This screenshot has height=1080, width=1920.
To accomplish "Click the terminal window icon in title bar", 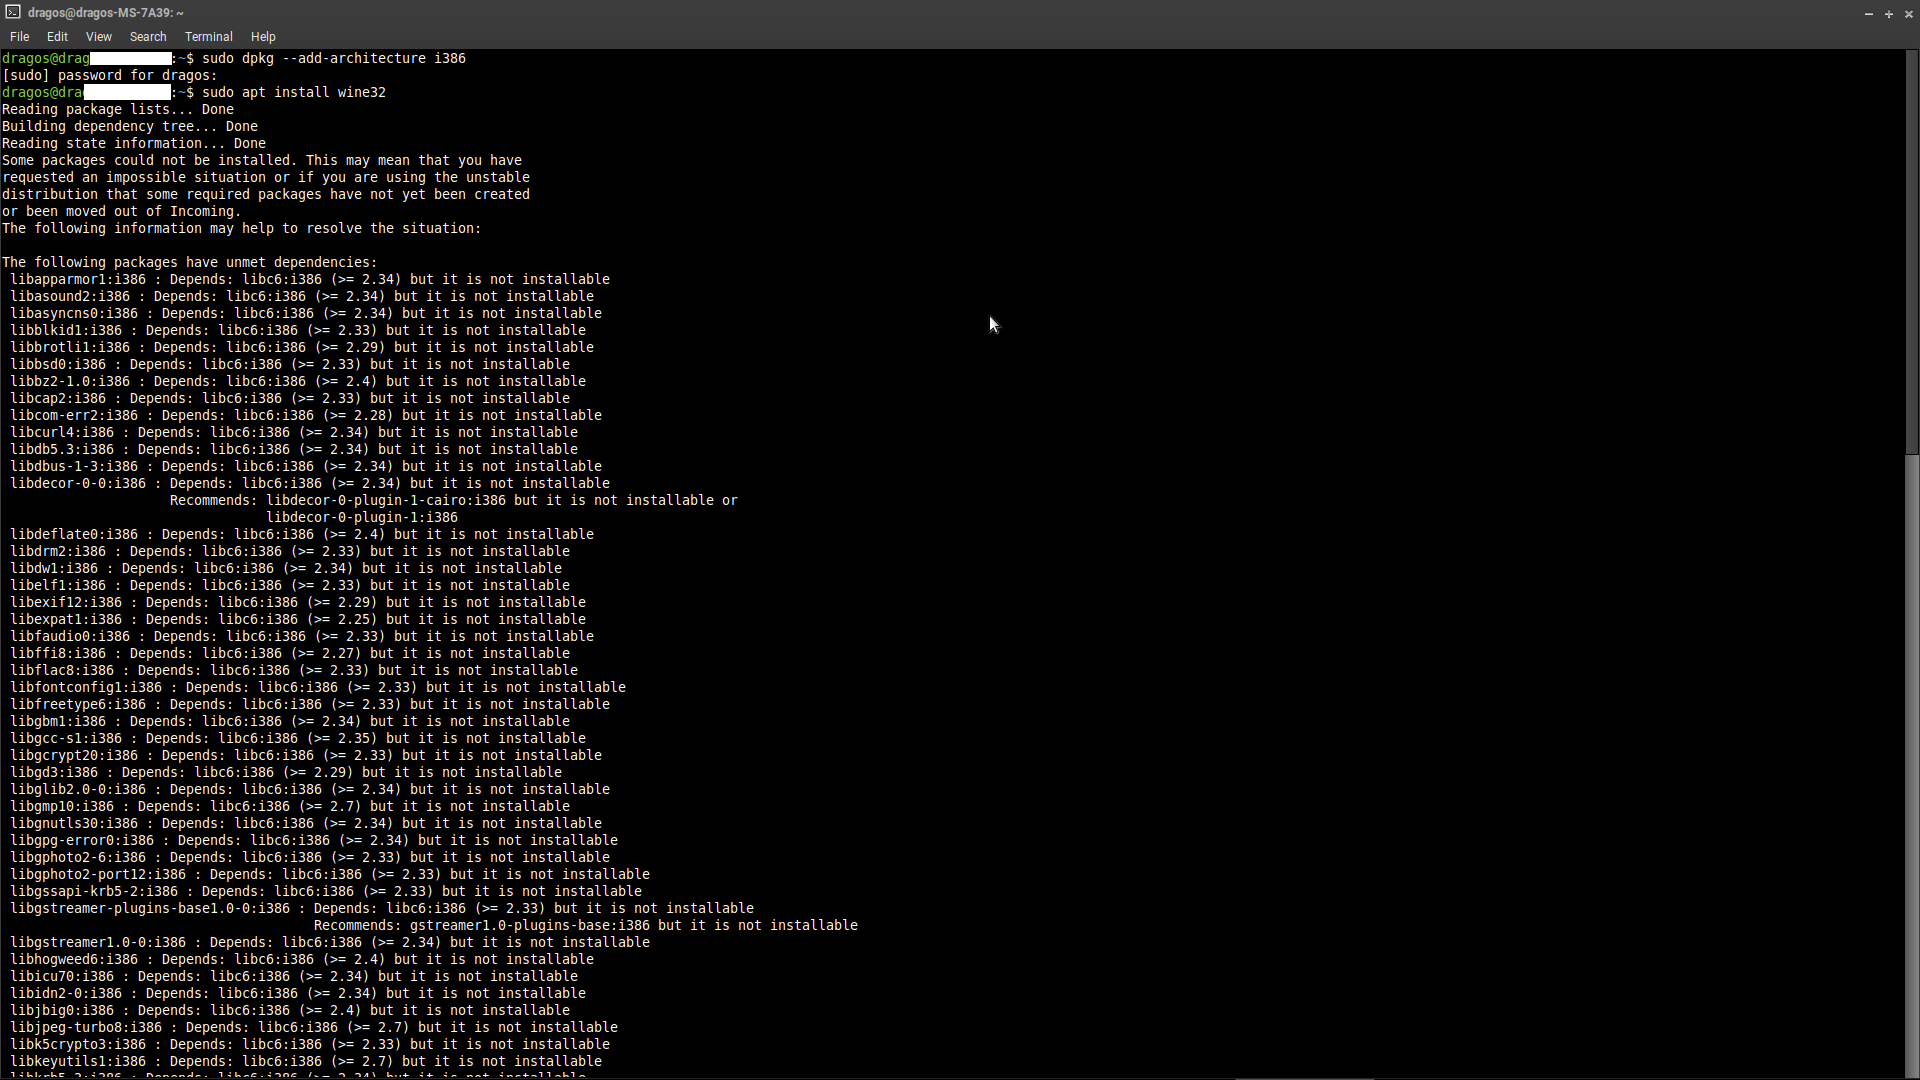I will point(12,12).
